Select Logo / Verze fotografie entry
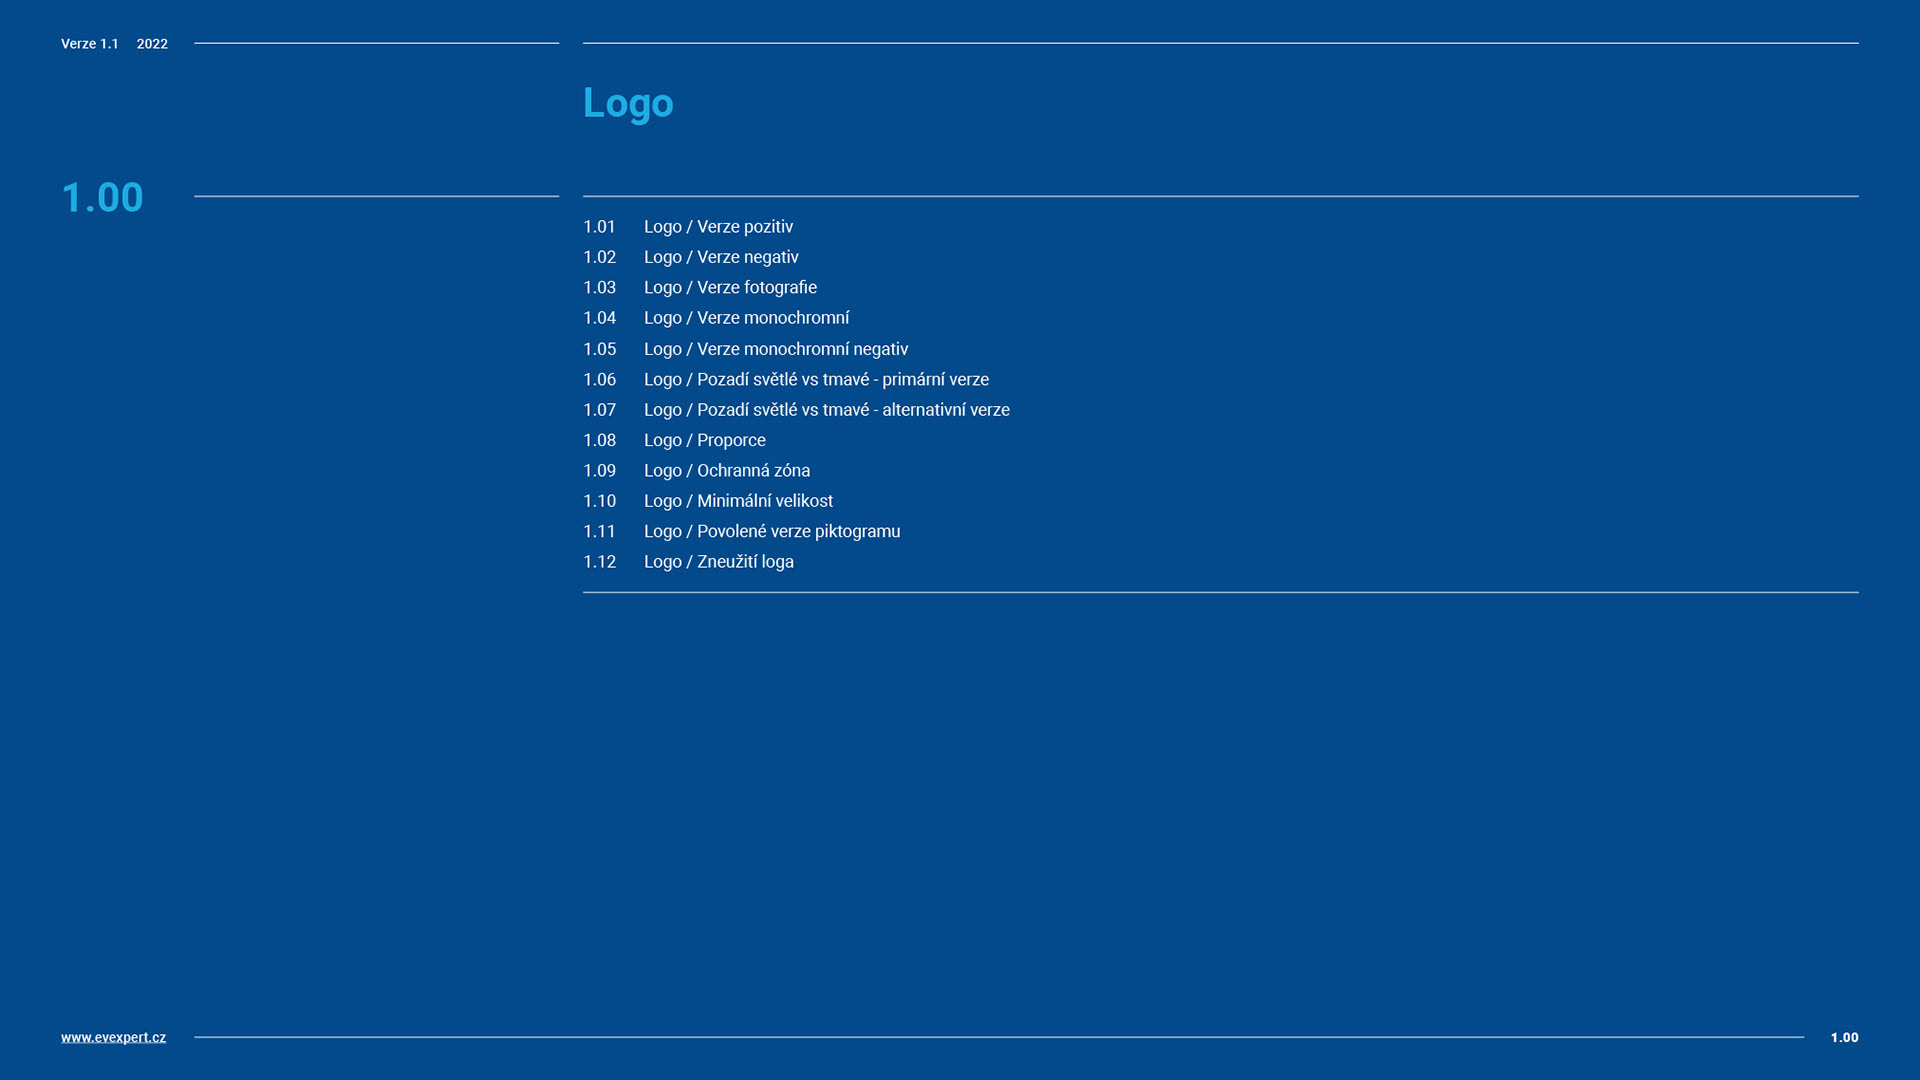 [729, 287]
